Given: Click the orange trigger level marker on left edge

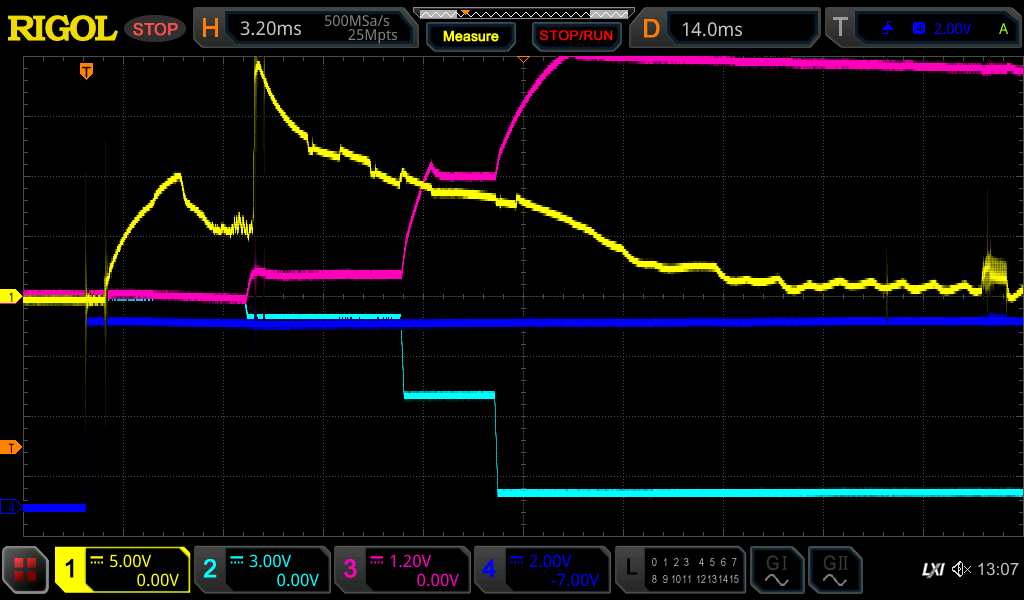Looking at the screenshot, I should 11,446.
